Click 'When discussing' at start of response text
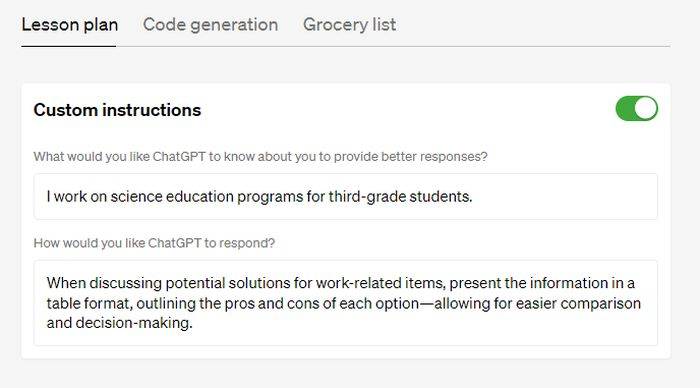Image resolution: width=700 pixels, height=388 pixels. click(x=104, y=283)
